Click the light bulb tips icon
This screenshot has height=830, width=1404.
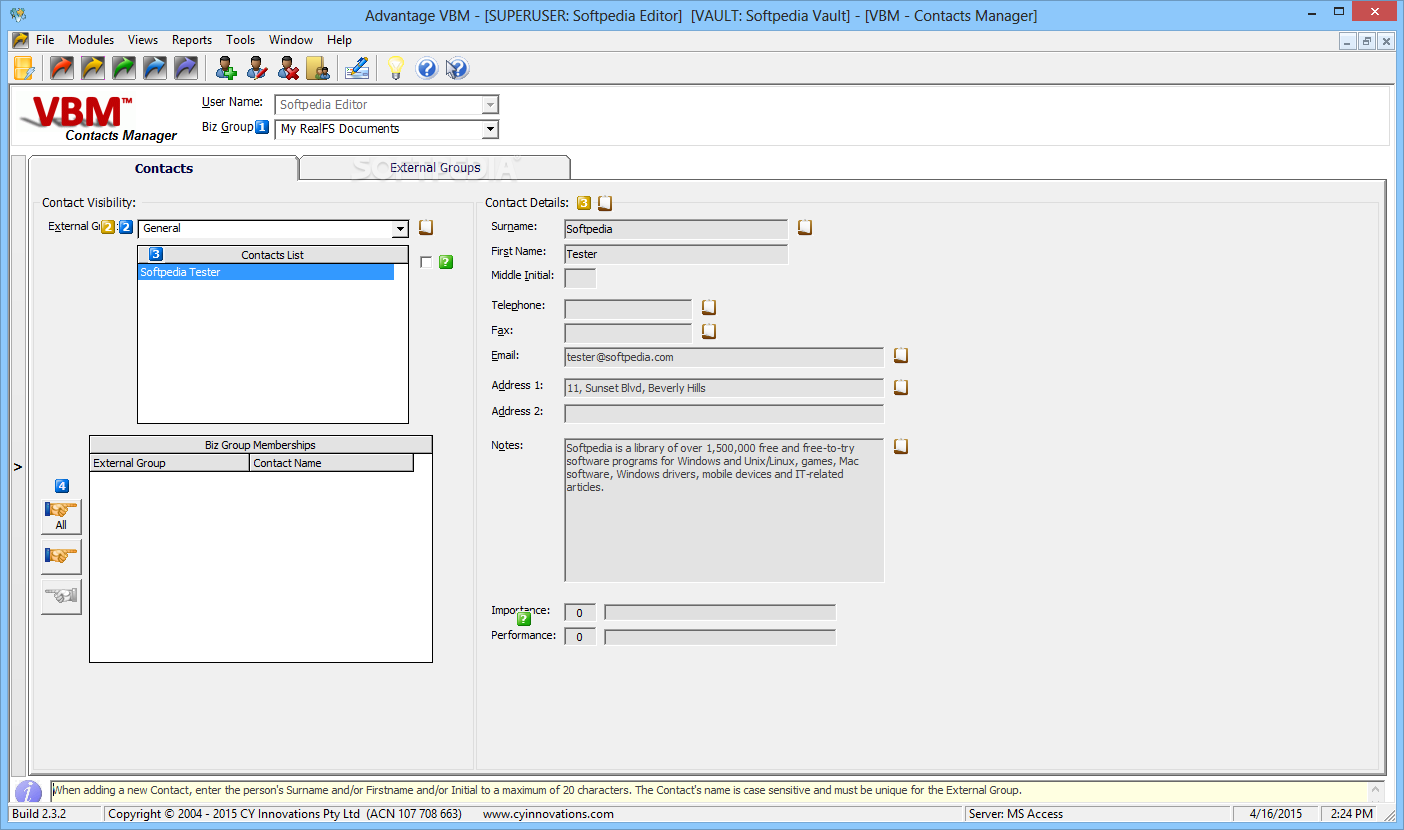[x=396, y=68]
